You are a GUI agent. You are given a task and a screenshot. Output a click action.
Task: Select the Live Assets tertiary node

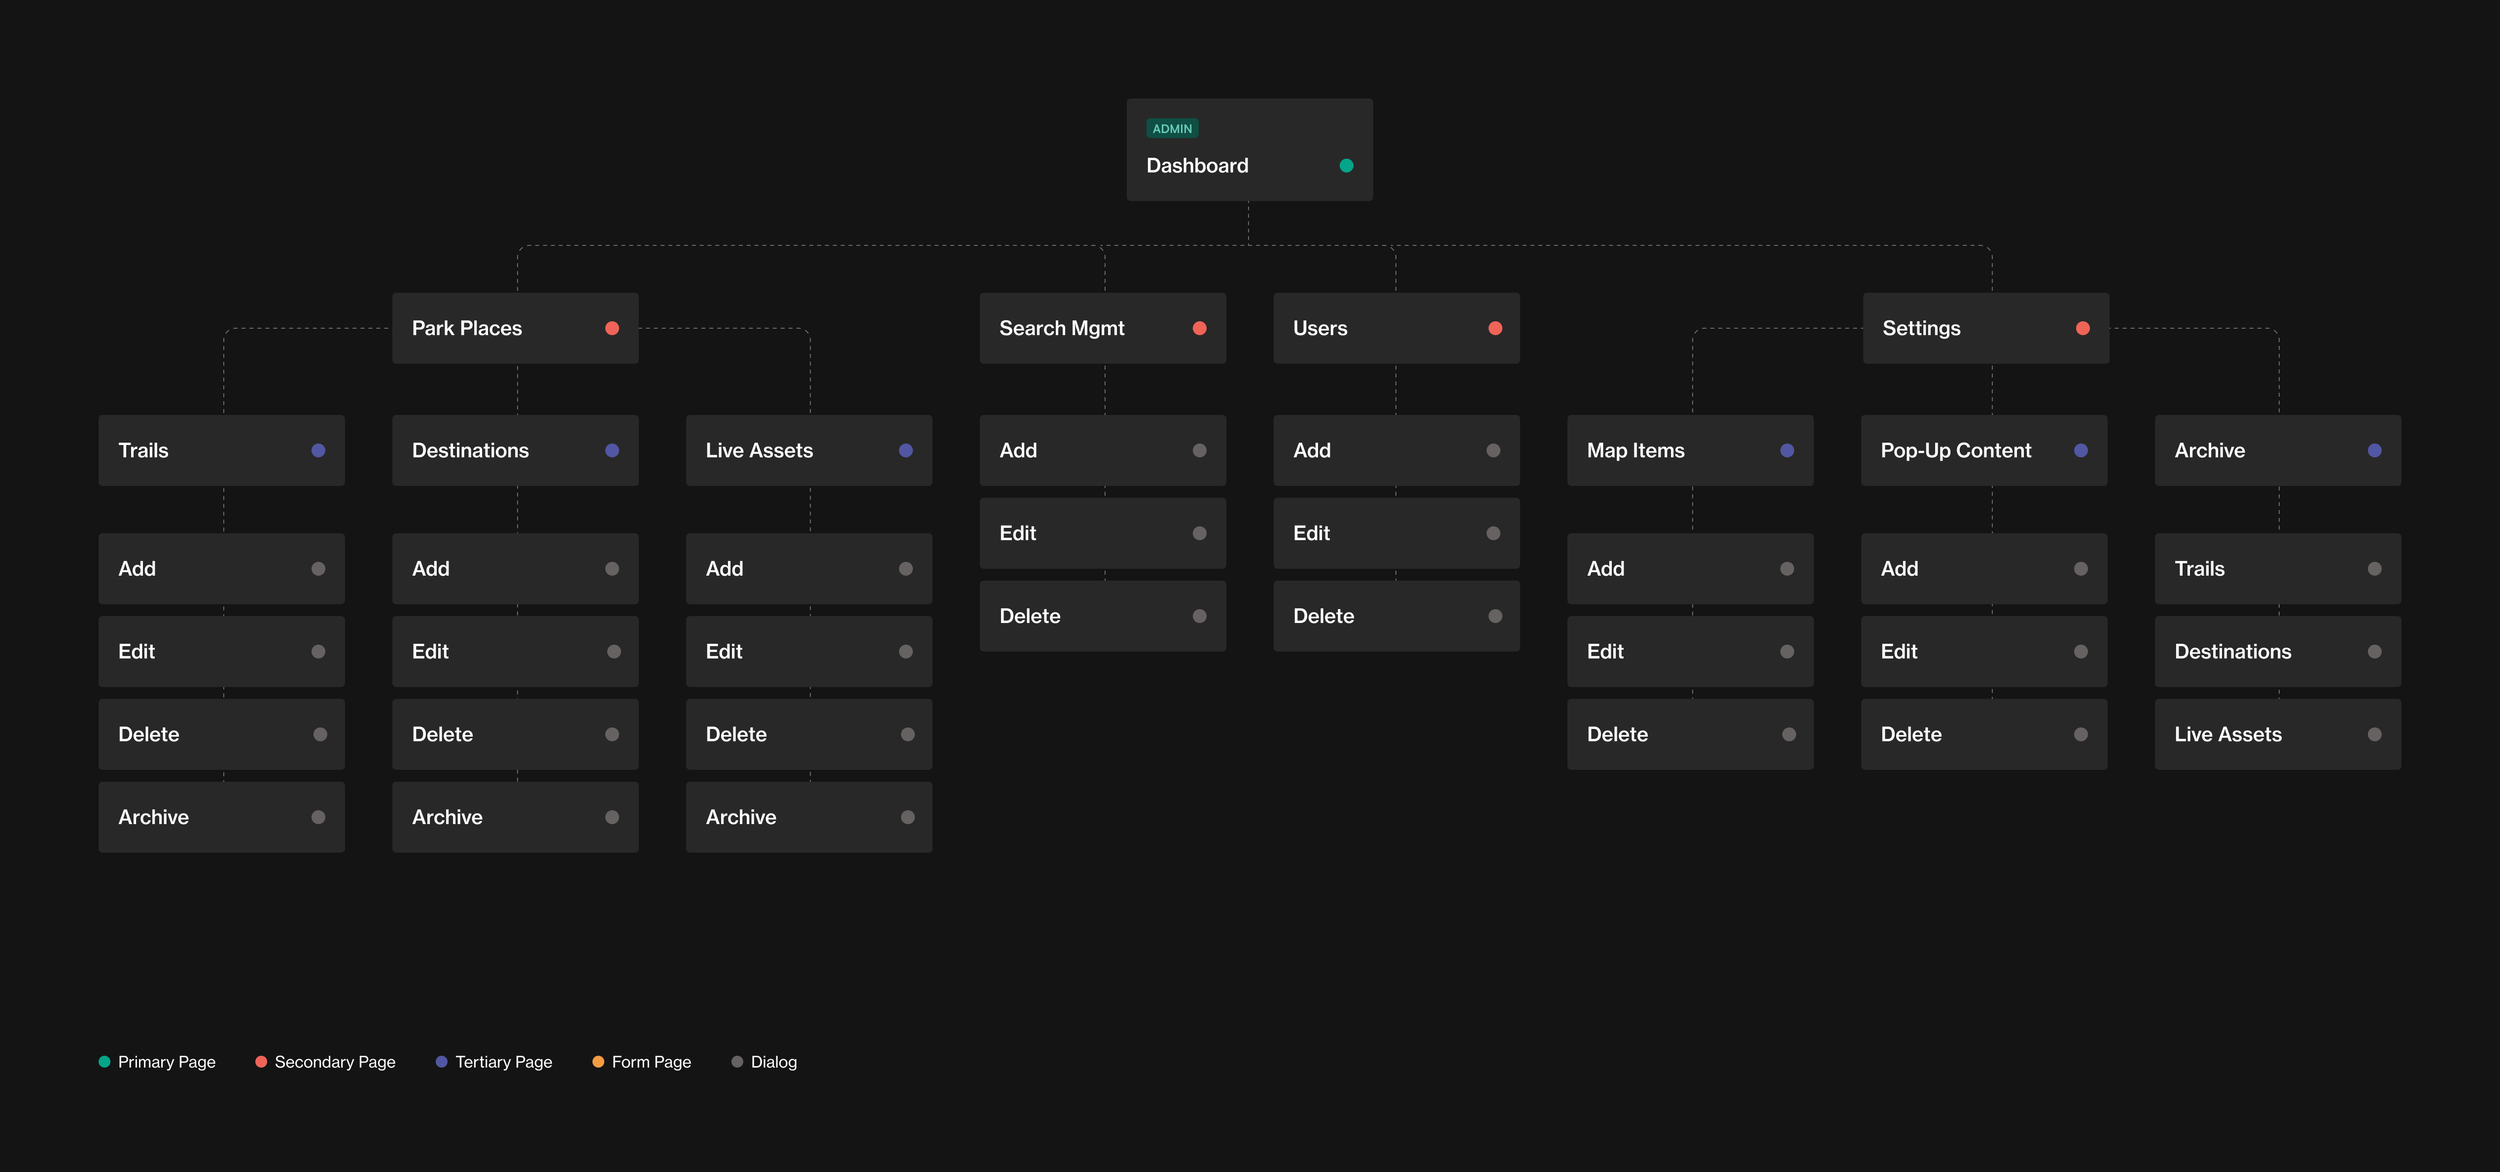(x=808, y=451)
